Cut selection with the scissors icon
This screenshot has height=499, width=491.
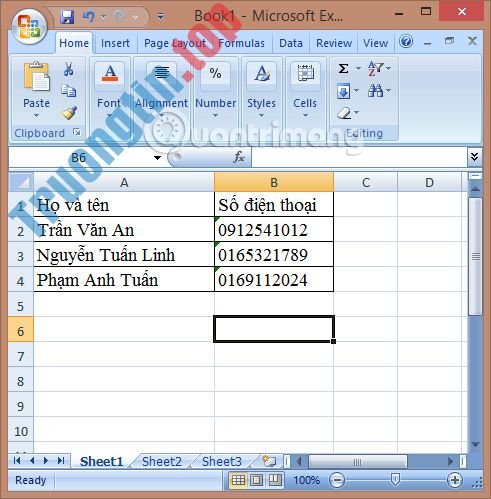[x=68, y=69]
